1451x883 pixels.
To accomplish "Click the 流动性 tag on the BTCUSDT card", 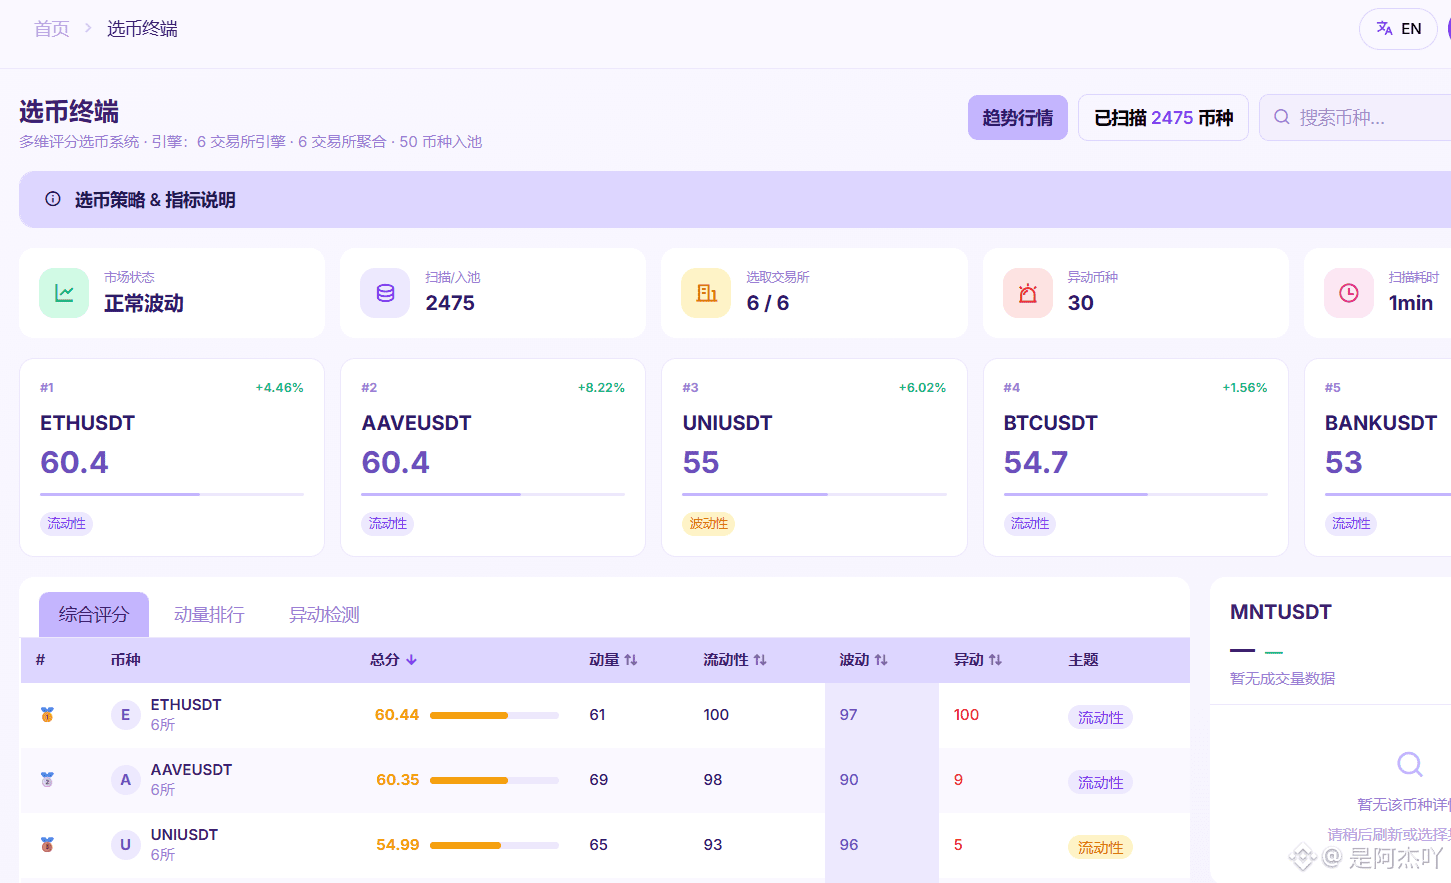I will 1030,523.
